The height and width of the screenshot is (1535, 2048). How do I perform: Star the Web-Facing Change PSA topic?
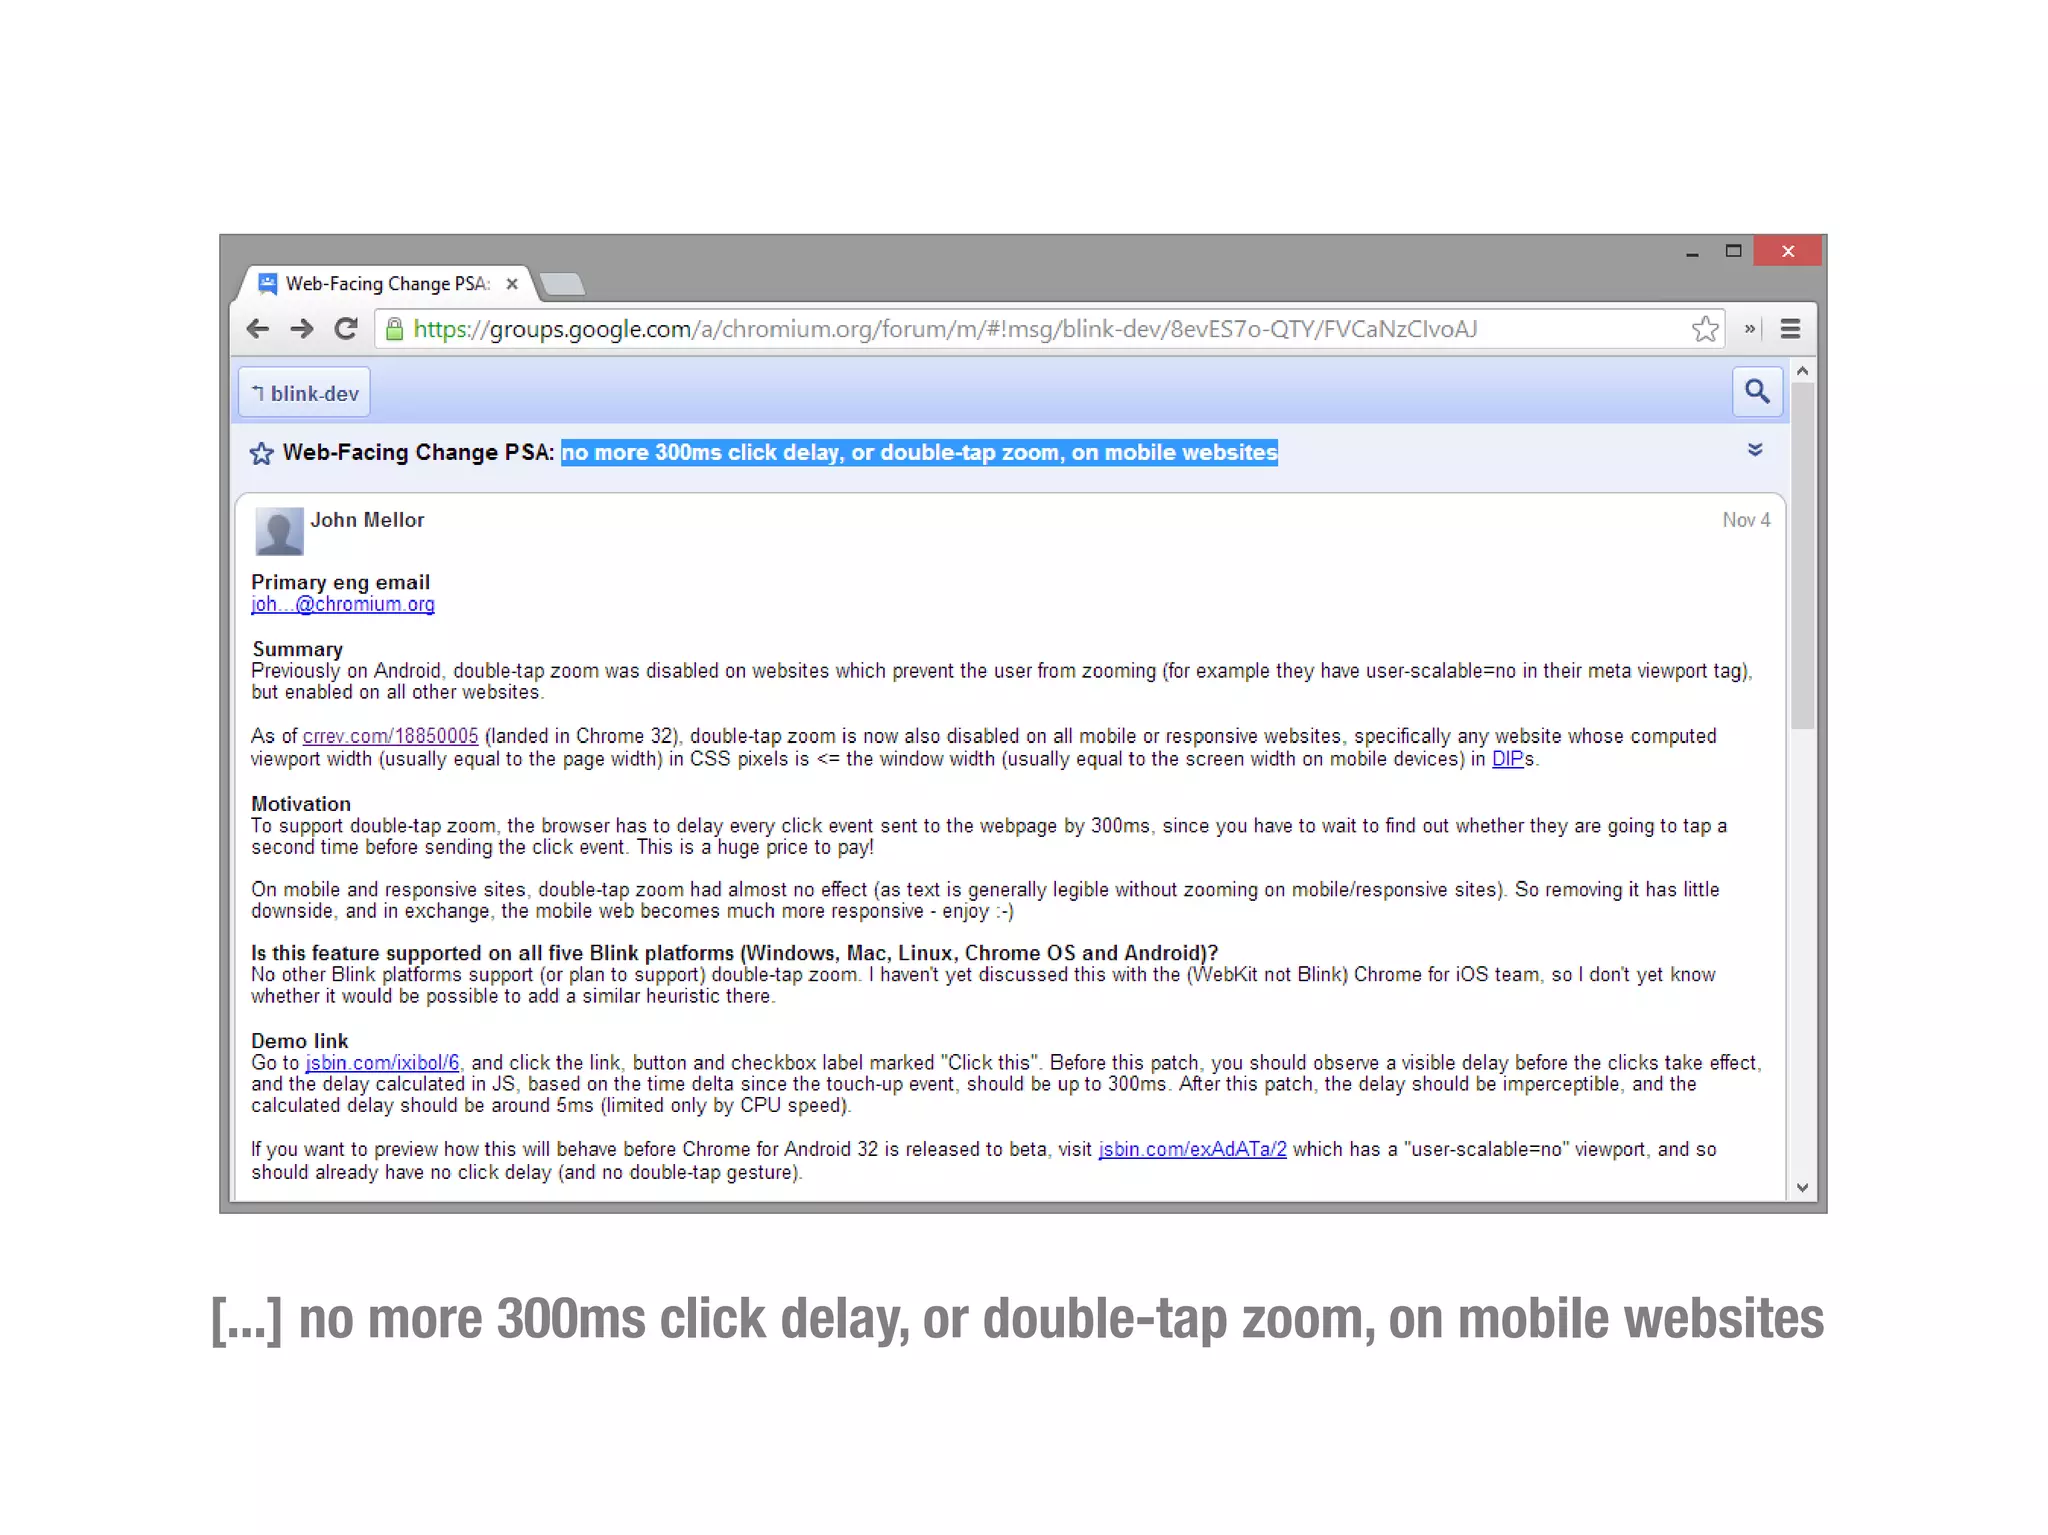pyautogui.click(x=261, y=453)
